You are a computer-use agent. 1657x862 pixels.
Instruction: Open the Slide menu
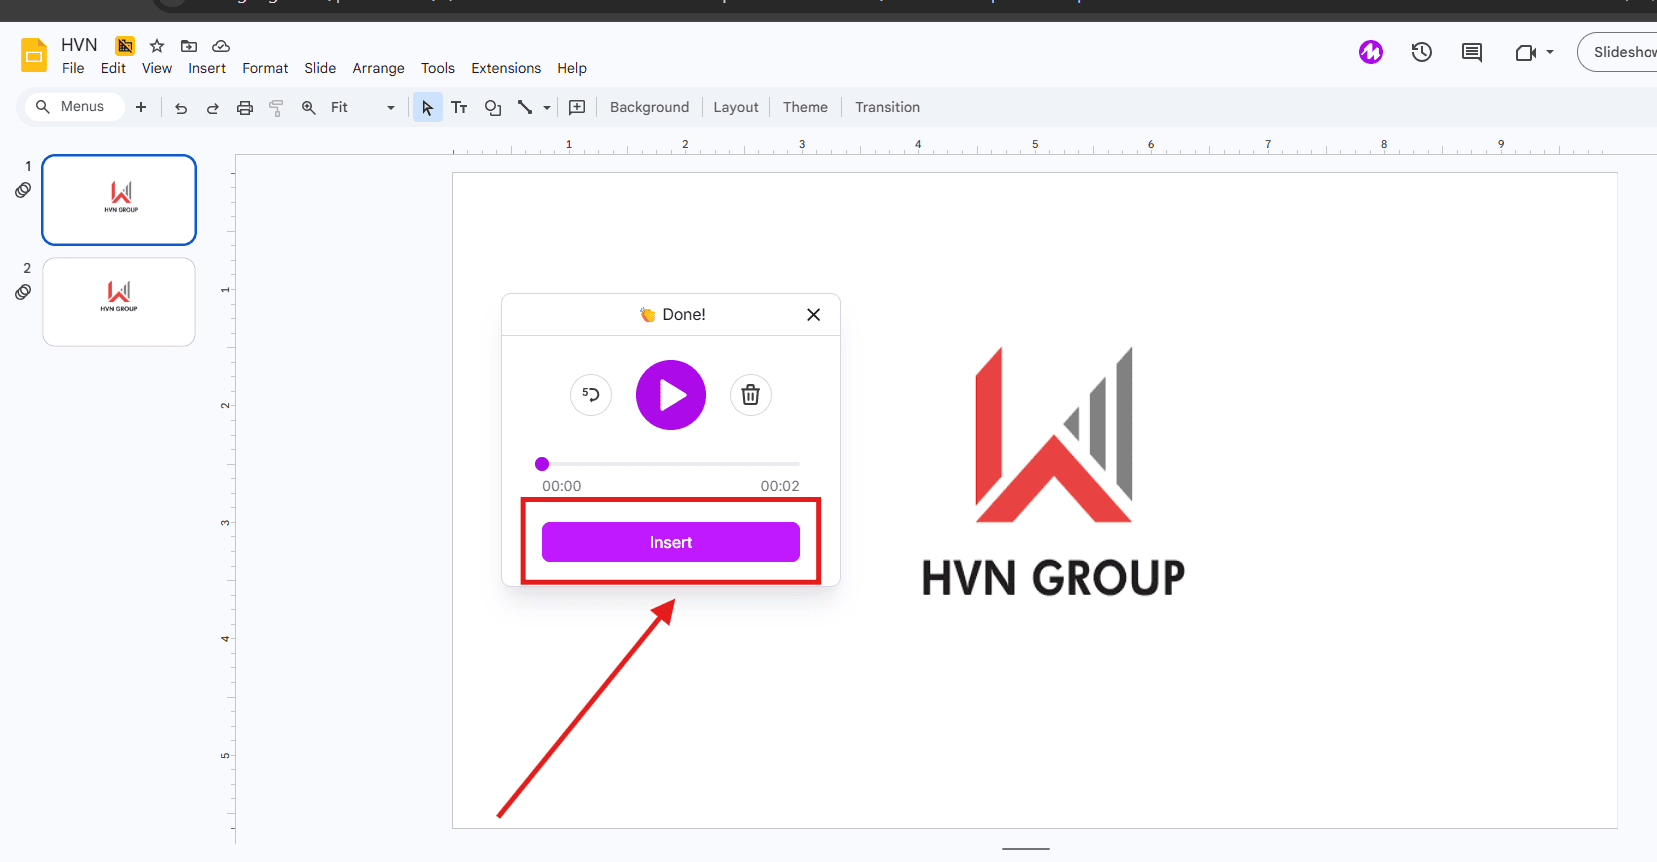(320, 68)
